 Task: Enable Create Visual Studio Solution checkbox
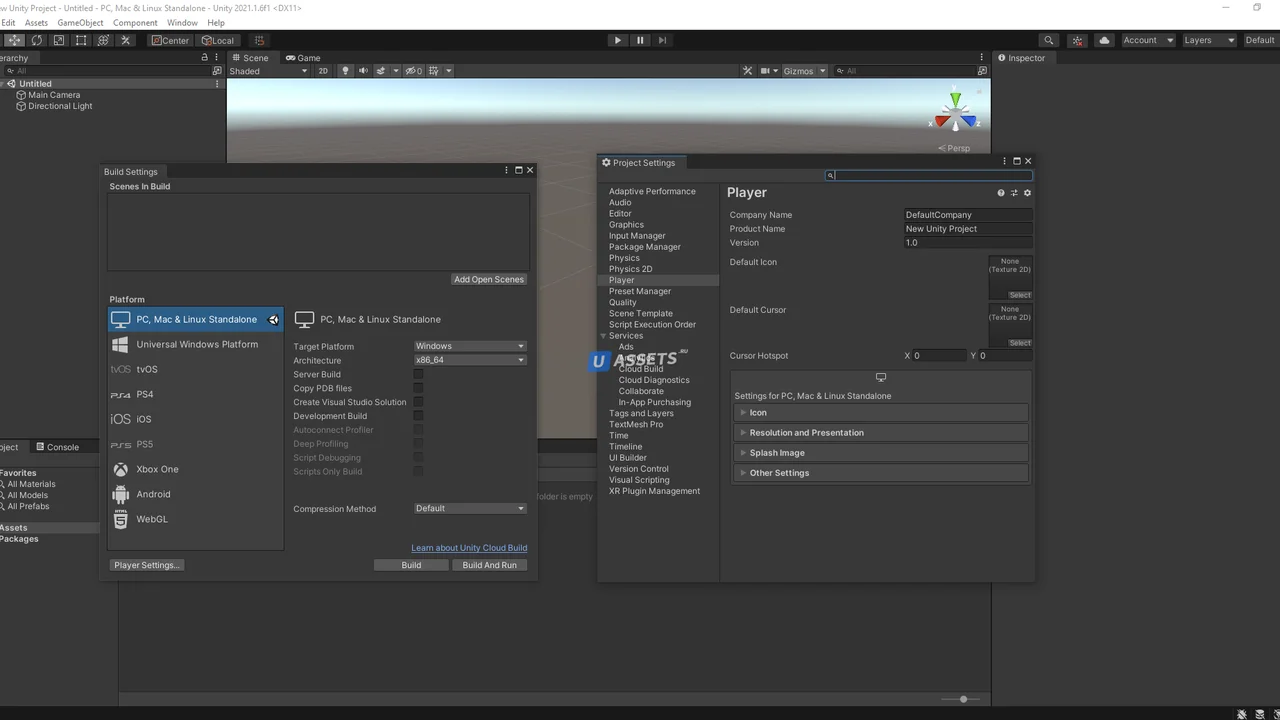click(418, 402)
